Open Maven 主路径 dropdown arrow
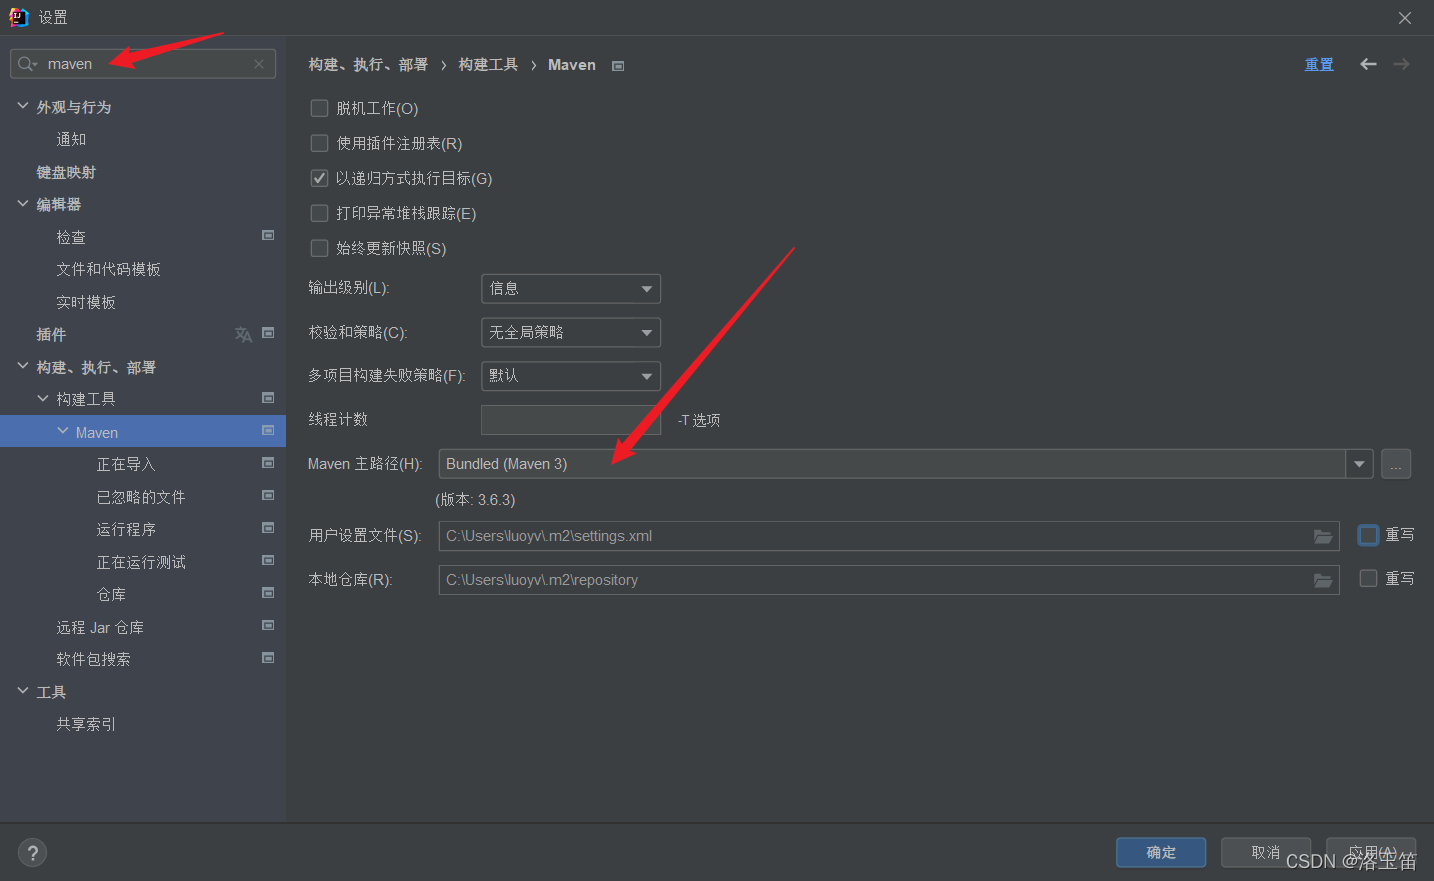This screenshot has width=1434, height=881. coord(1359,464)
